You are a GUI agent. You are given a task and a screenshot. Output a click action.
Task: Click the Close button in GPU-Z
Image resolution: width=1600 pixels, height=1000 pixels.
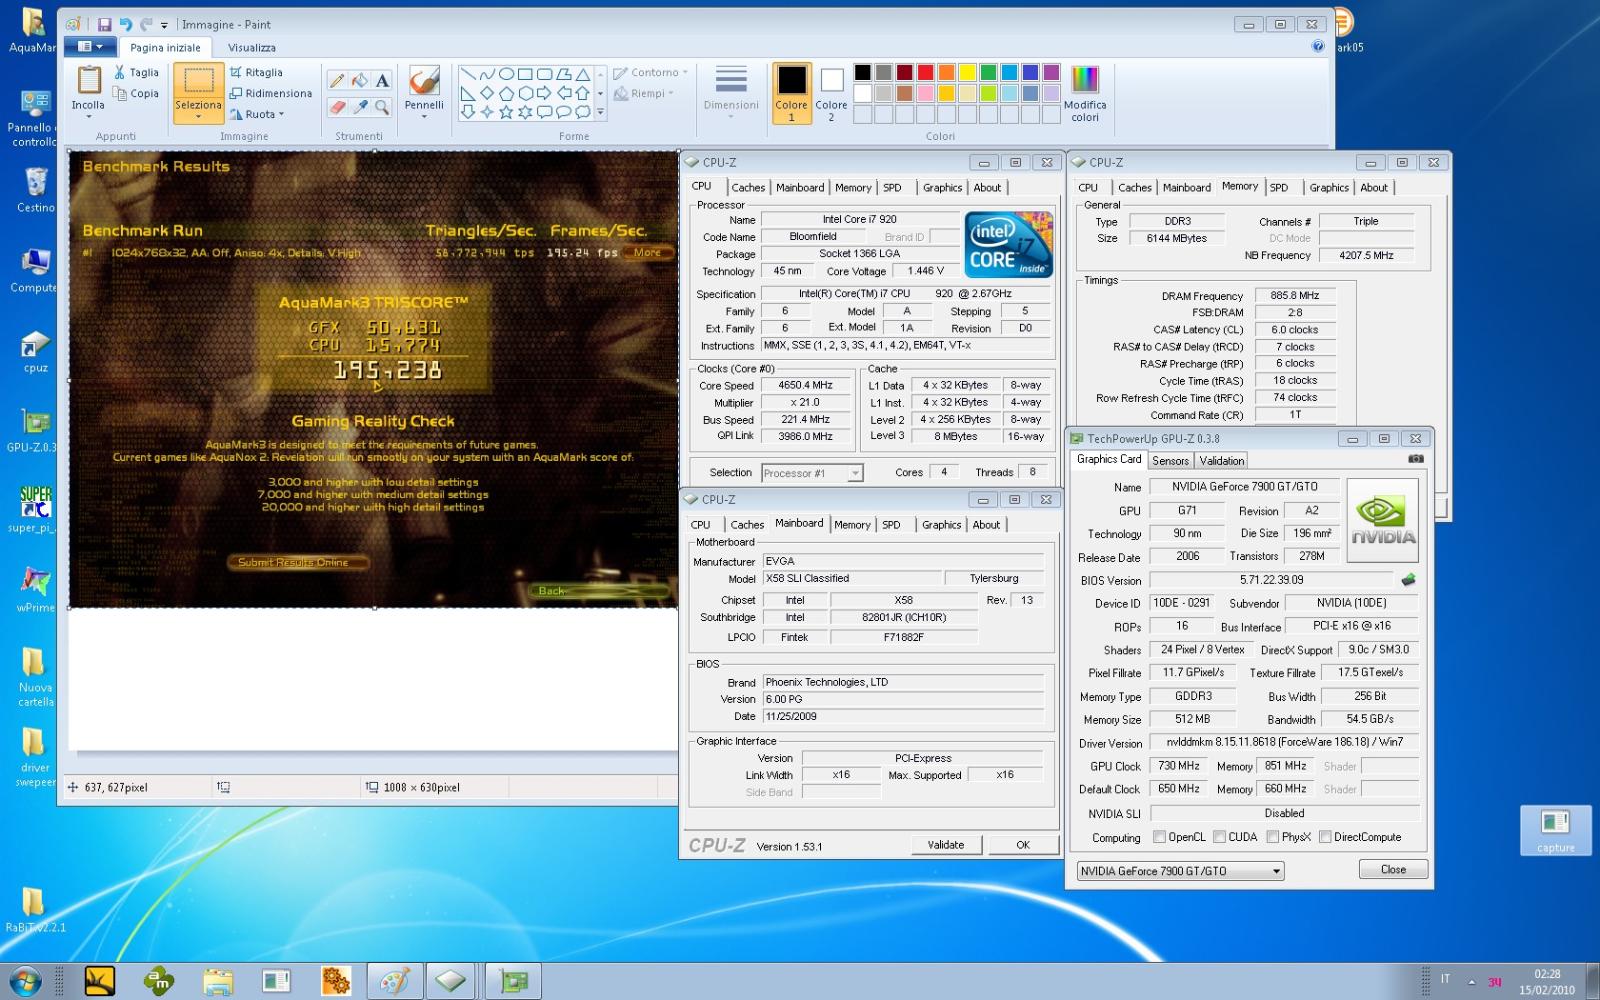point(1393,870)
